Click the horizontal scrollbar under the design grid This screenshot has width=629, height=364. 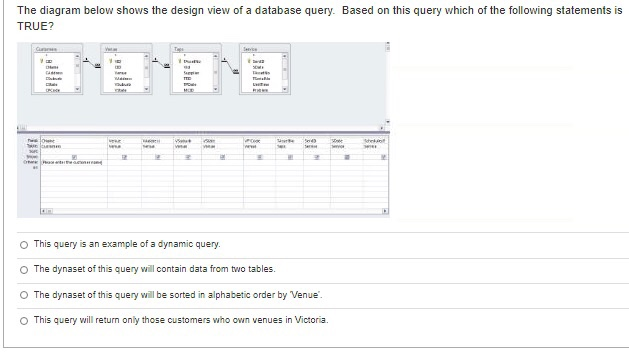click(214, 211)
